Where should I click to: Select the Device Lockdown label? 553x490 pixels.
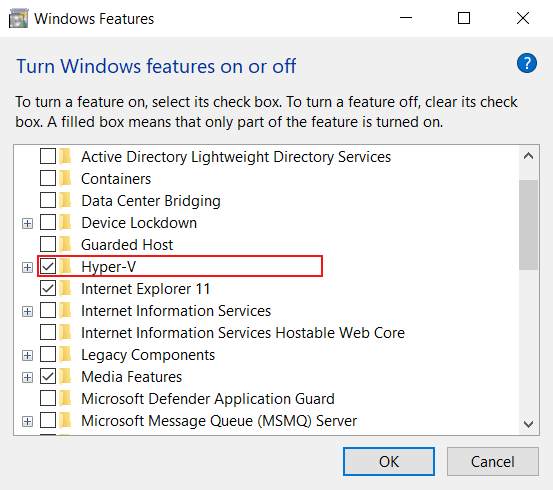pyautogui.click(x=139, y=223)
